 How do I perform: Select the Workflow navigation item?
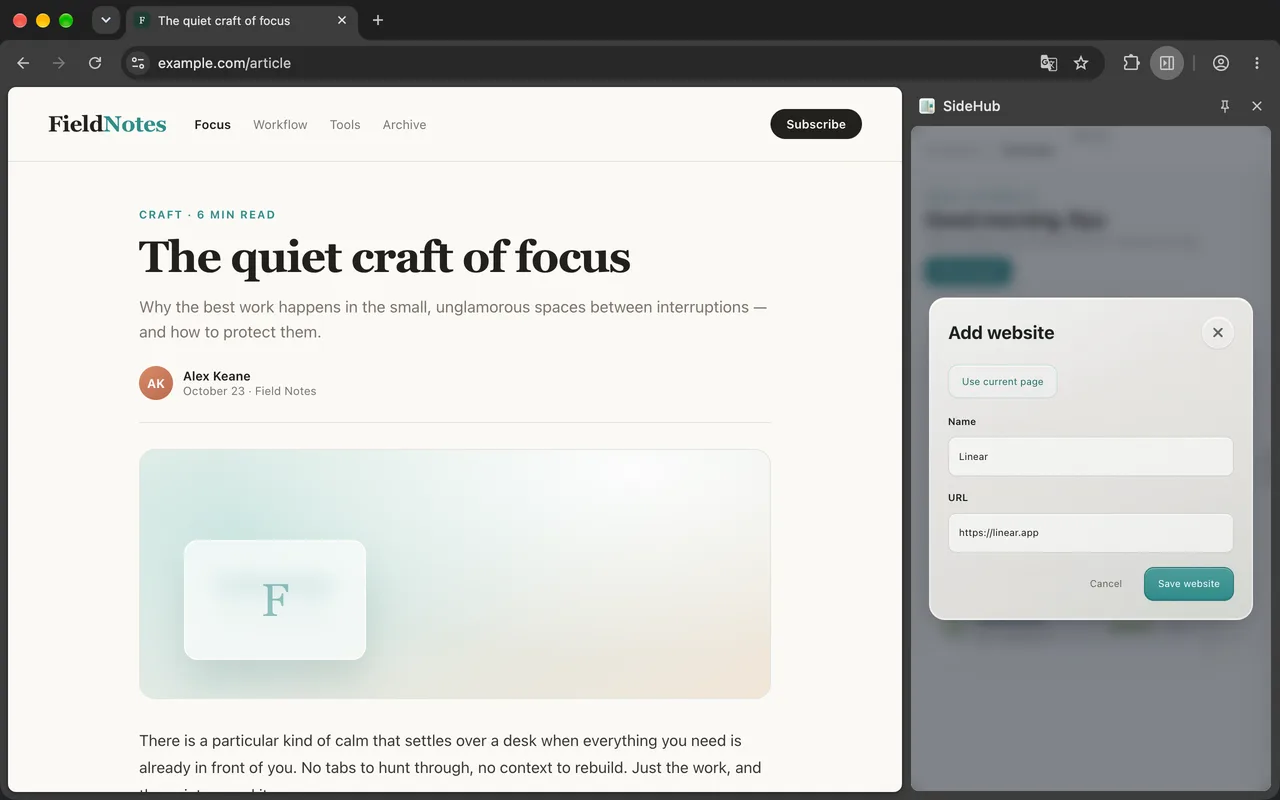pyautogui.click(x=280, y=125)
